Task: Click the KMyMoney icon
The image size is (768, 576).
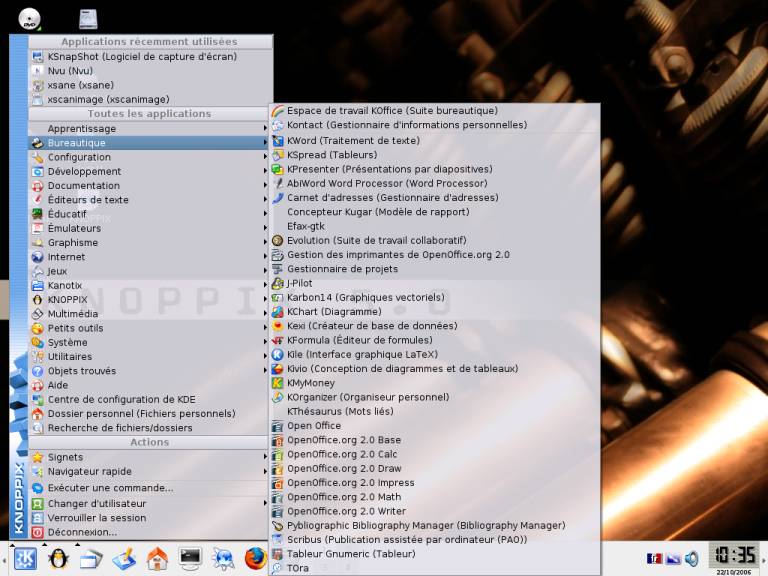Action: pyautogui.click(x=278, y=383)
